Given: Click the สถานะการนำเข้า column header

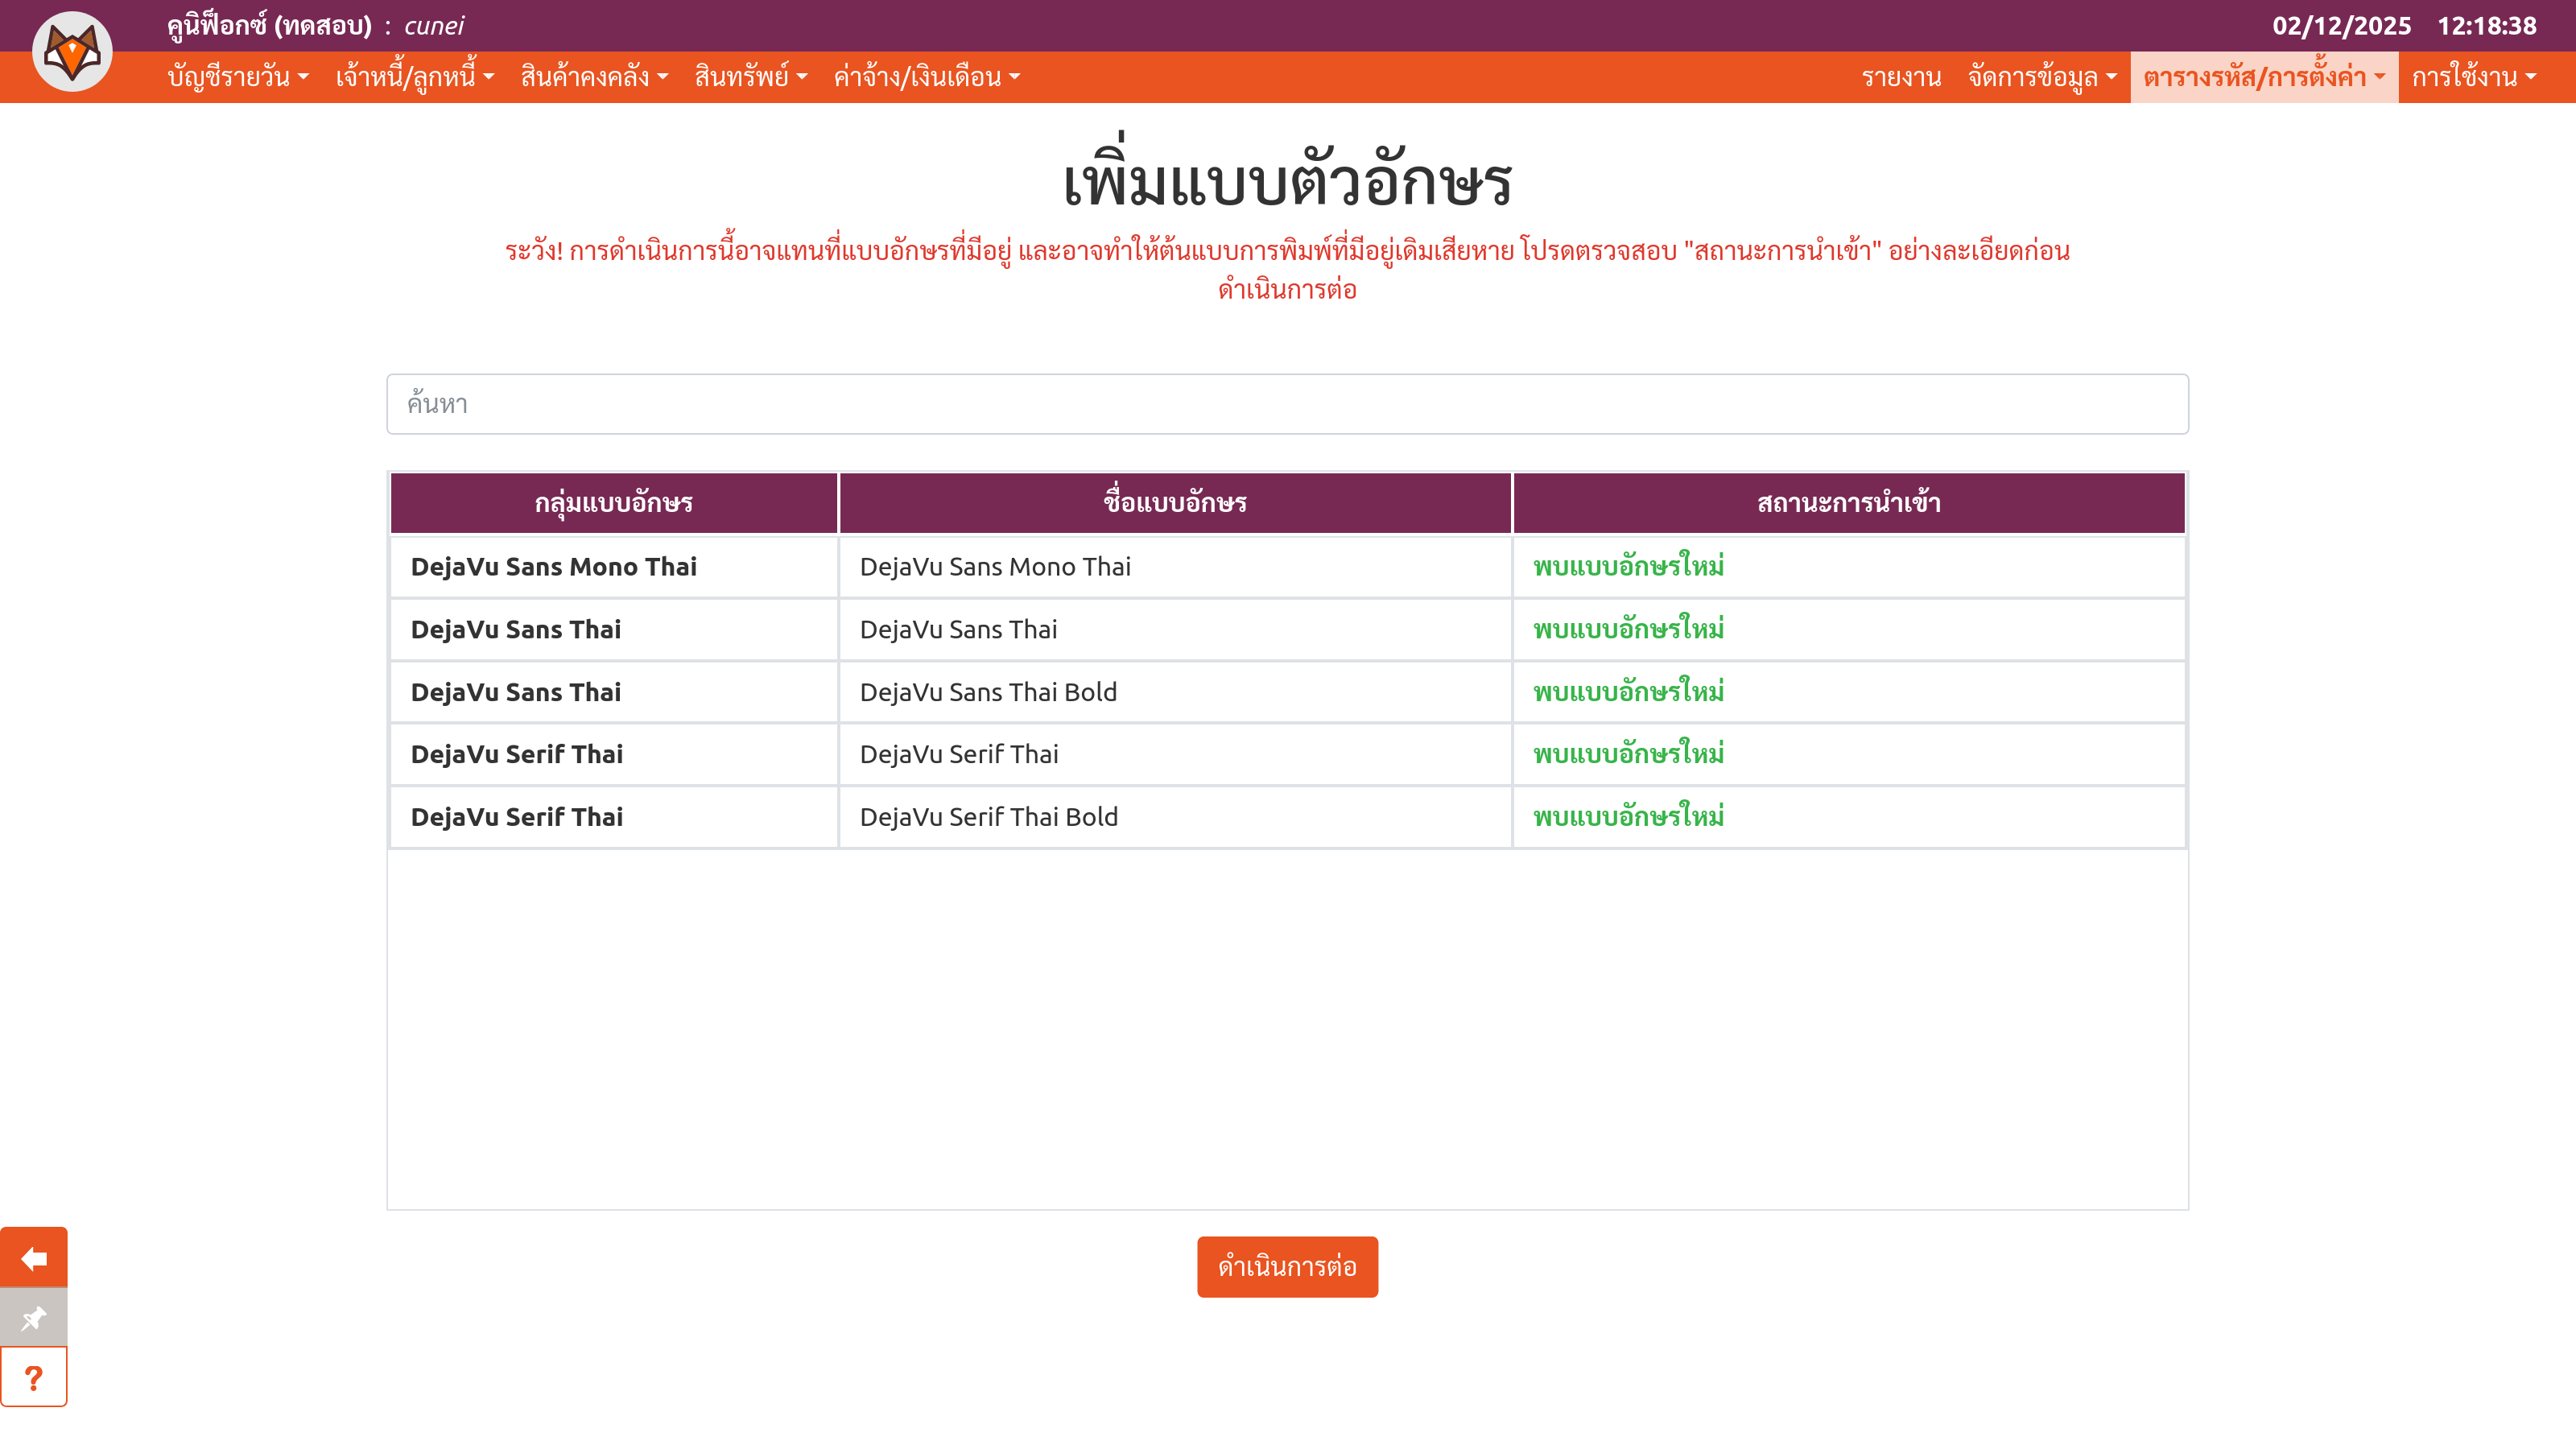Looking at the screenshot, I should pos(1848,503).
